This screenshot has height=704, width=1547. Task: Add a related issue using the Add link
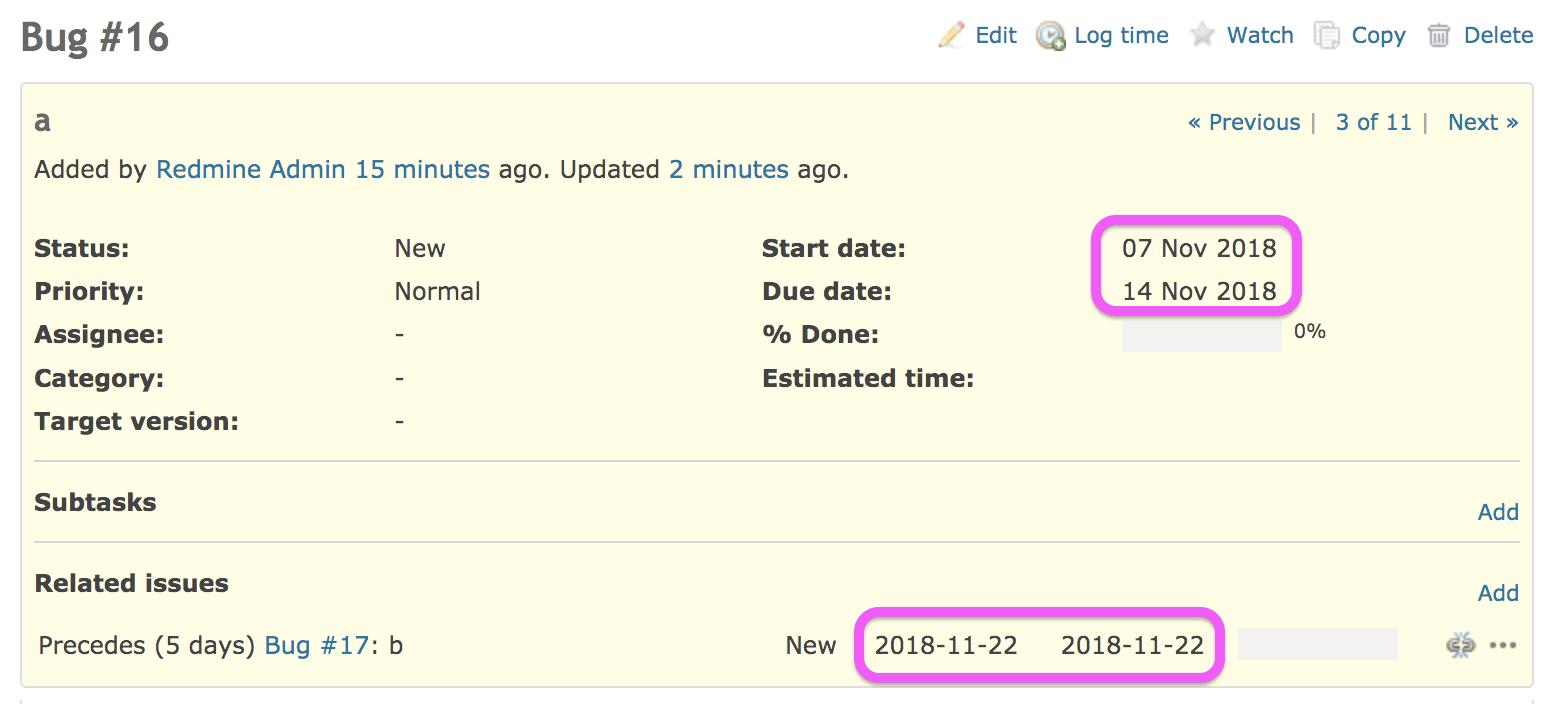[1498, 593]
